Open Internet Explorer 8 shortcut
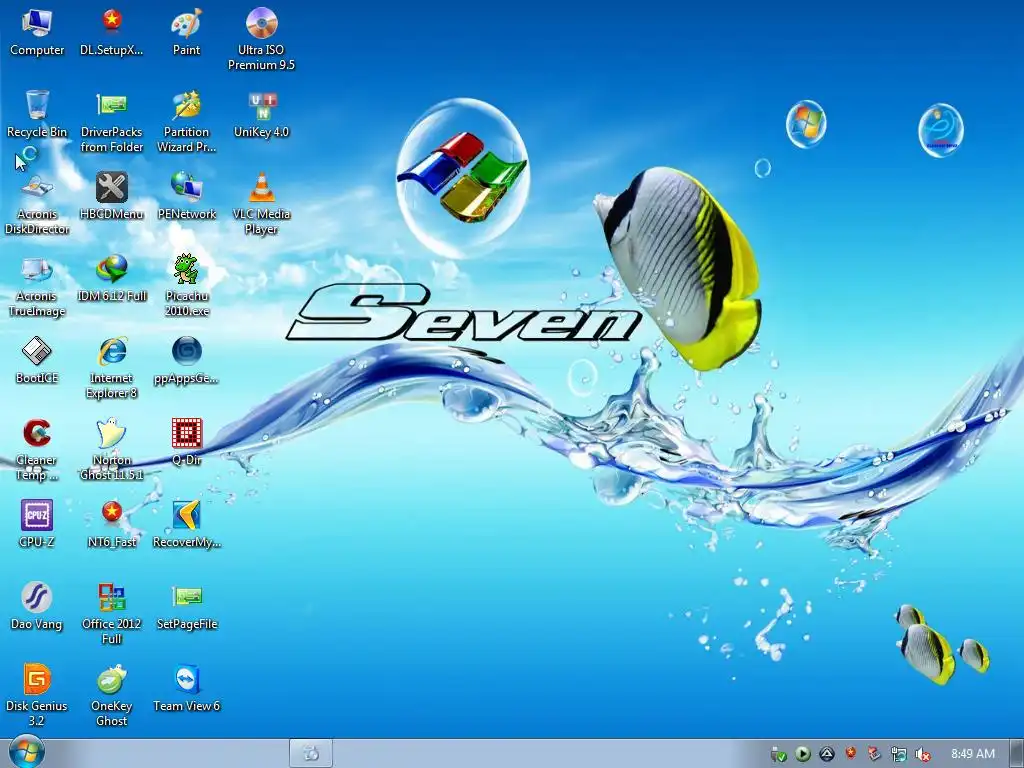The height and width of the screenshot is (768, 1024). click(112, 368)
